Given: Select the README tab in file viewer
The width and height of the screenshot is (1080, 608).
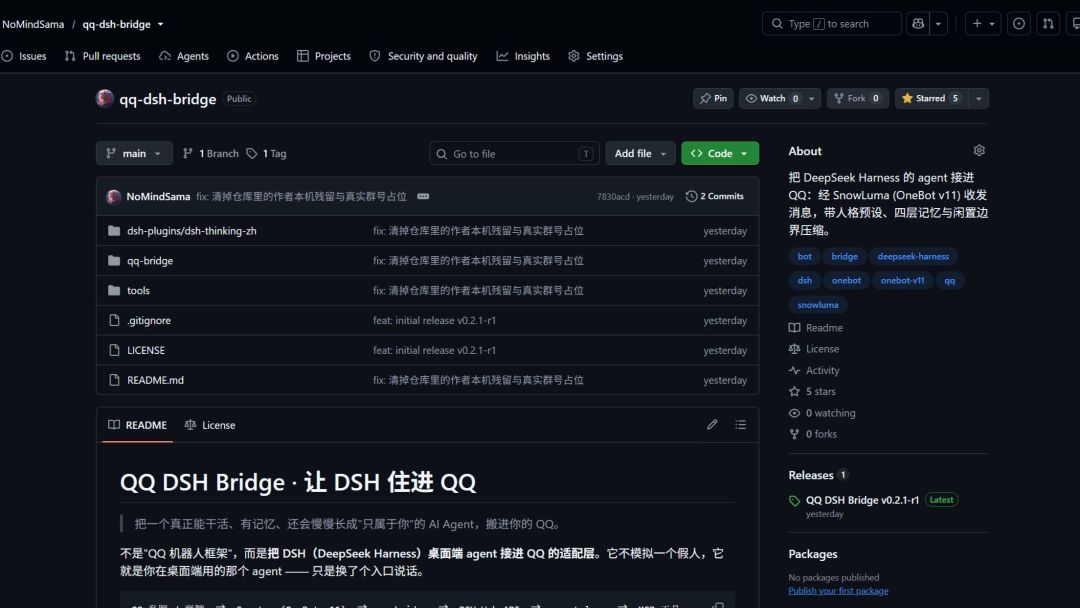Looking at the screenshot, I should tap(138, 425).
